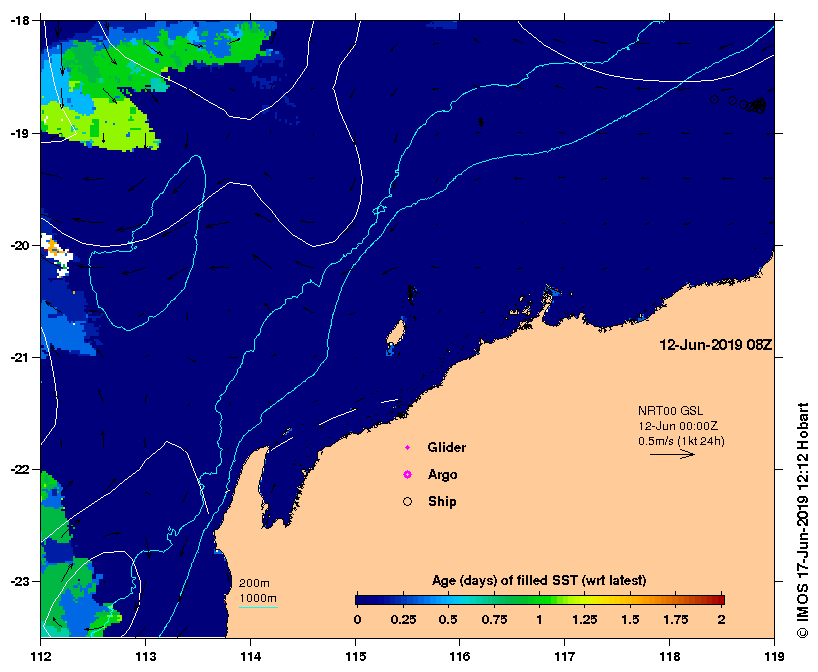Click the Ship legend label

click(x=442, y=501)
